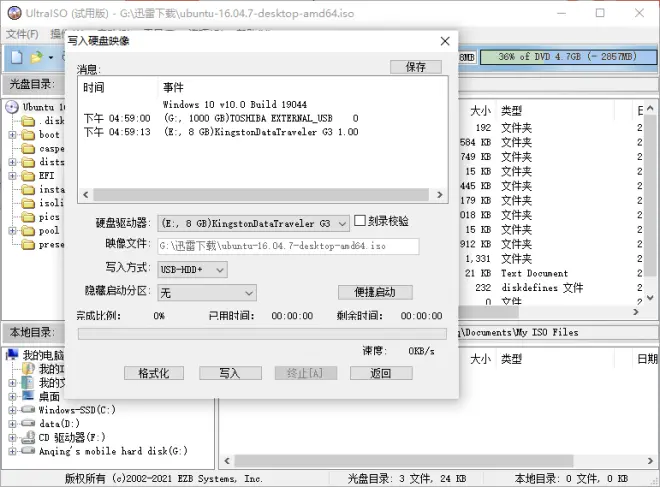Click the 返回 button
Screen dimensions: 660x487
click(381, 373)
